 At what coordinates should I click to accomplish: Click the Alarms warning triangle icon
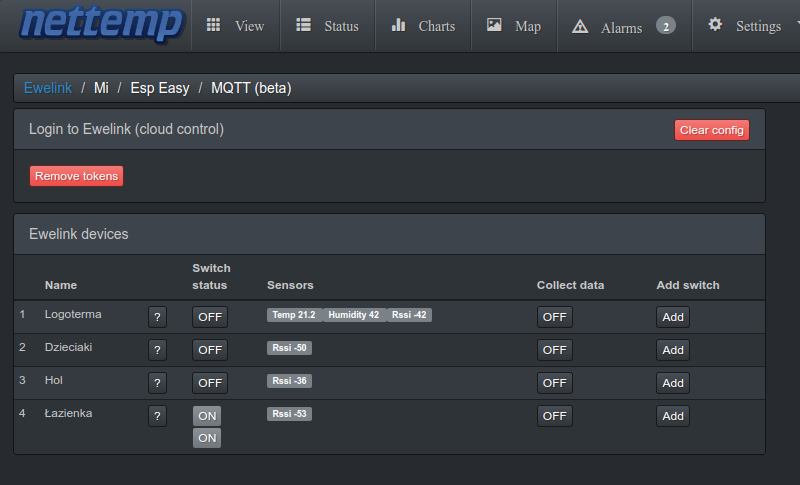(580, 26)
